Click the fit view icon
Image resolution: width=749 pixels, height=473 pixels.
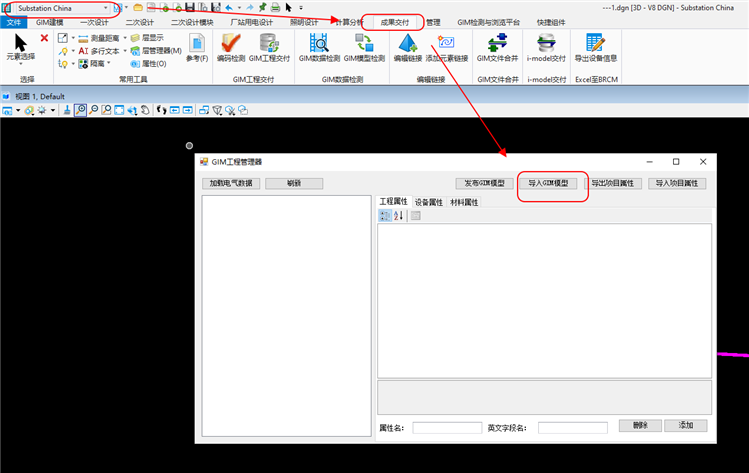tap(119, 110)
